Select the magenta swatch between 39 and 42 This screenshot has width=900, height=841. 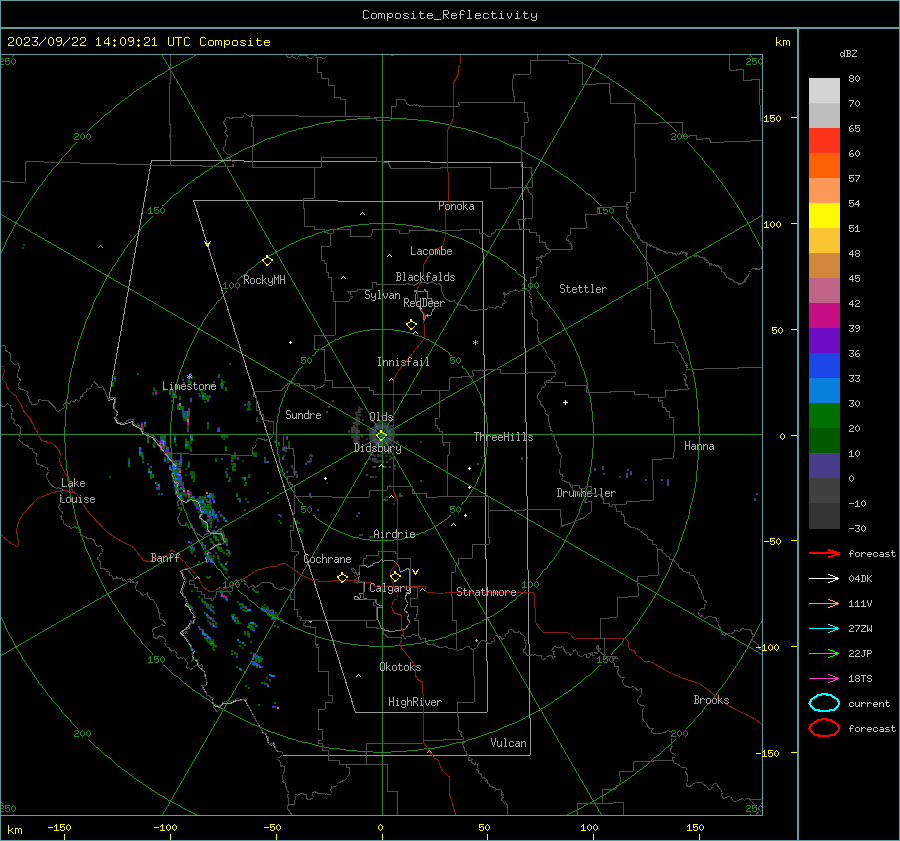point(824,316)
